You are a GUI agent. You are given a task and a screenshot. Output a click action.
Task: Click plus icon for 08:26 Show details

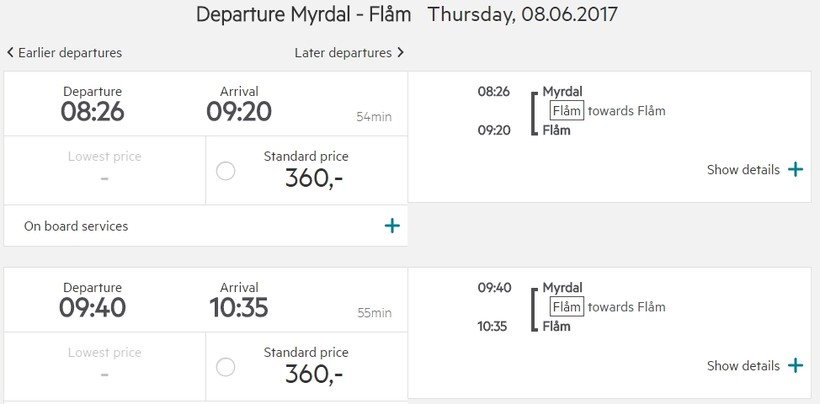point(795,170)
